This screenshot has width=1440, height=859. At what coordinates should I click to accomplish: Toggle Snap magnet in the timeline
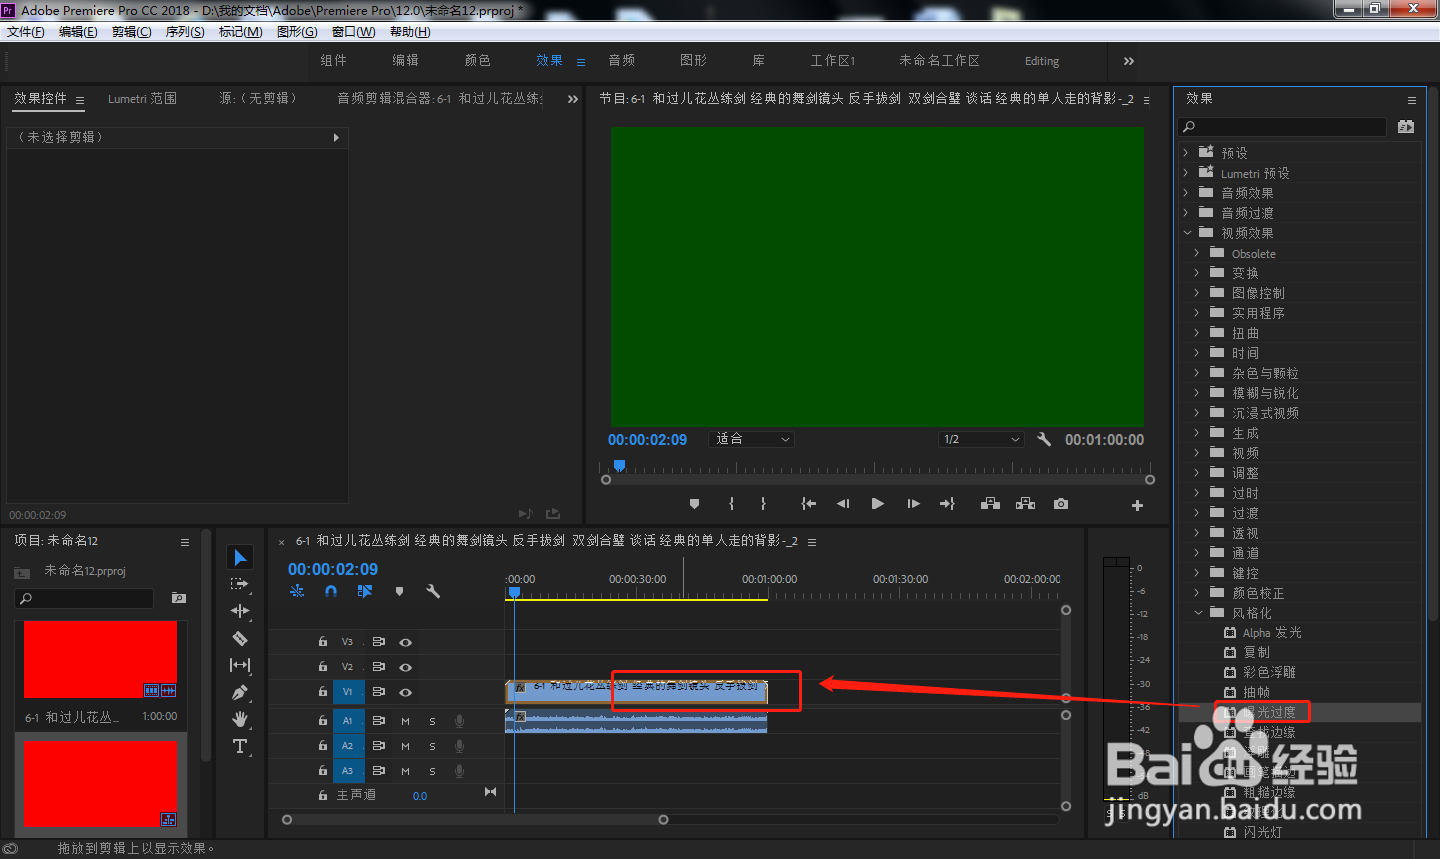331,591
